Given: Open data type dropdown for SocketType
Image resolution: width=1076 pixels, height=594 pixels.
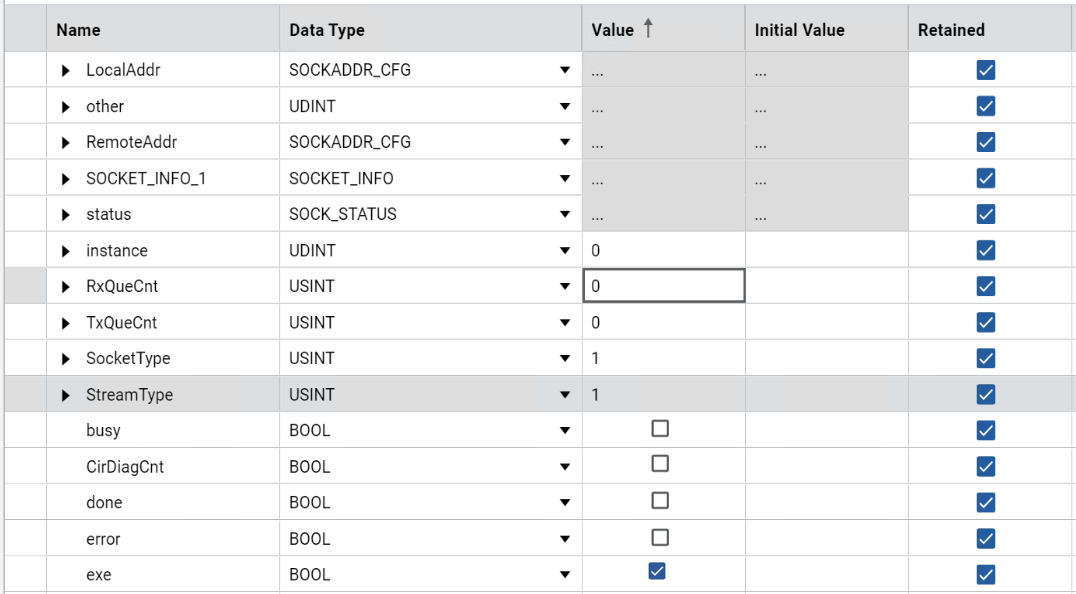Looking at the screenshot, I should pyautogui.click(x=565, y=359).
